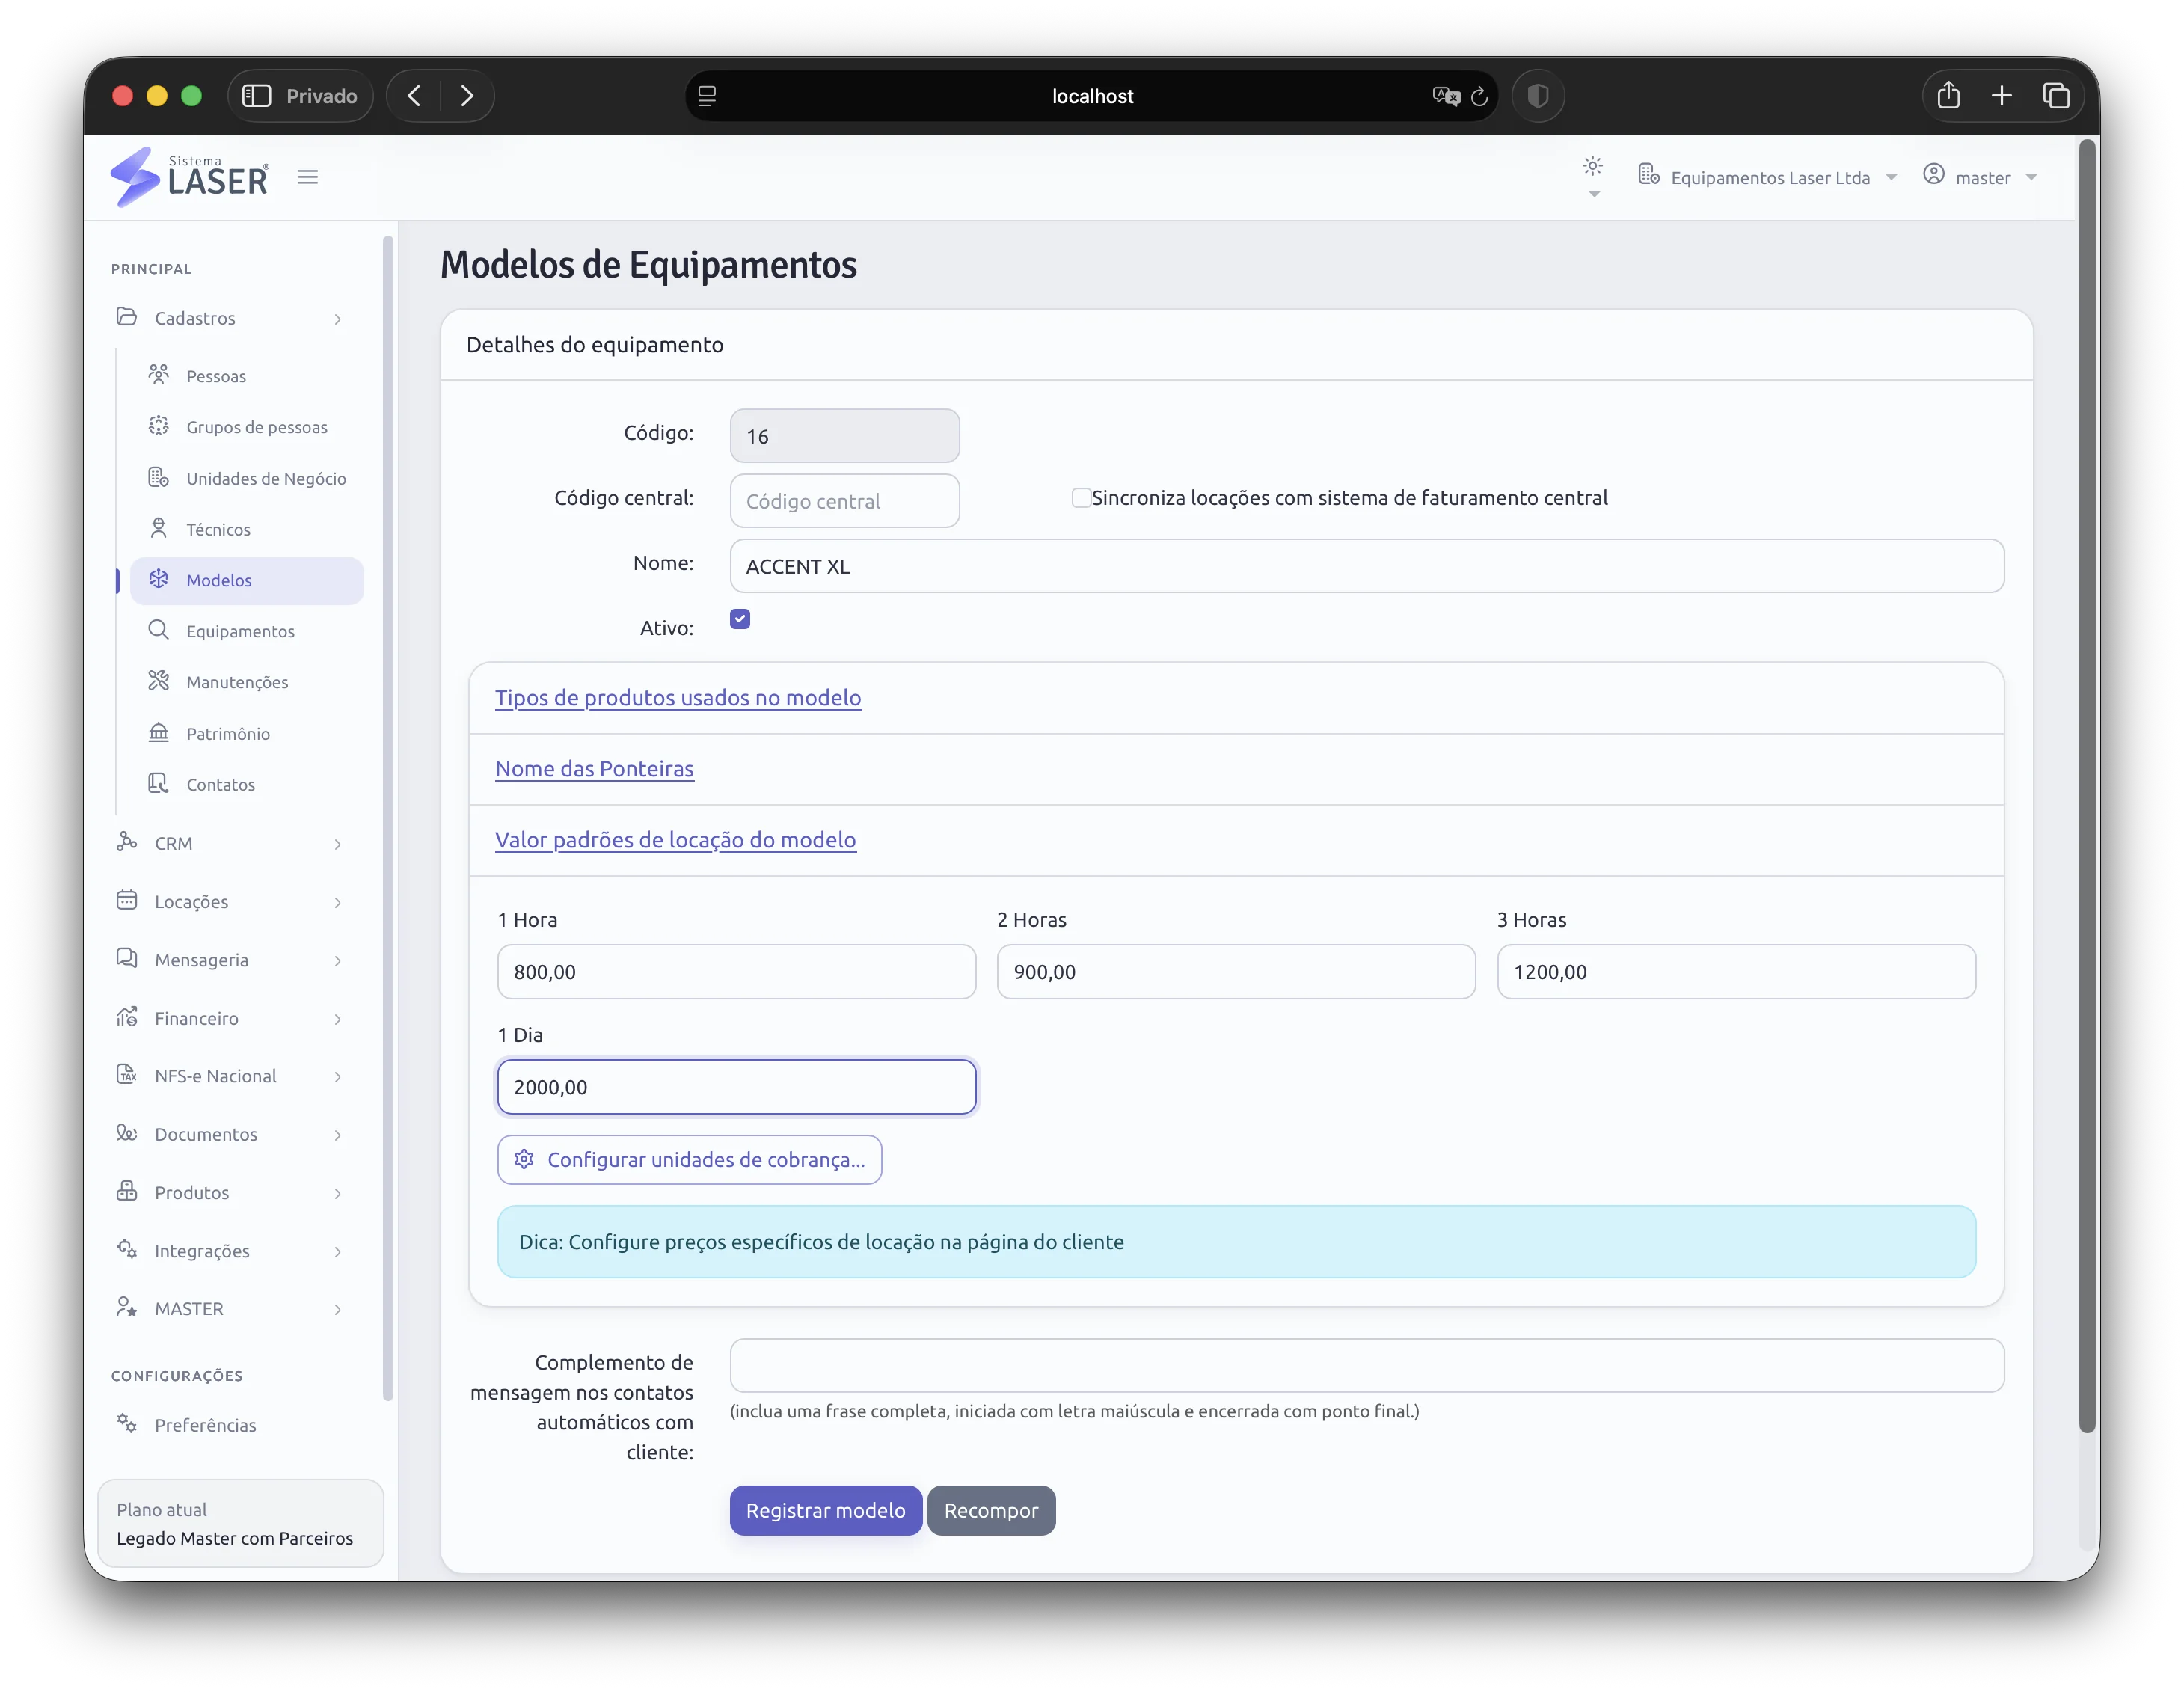The width and height of the screenshot is (2184, 1692).
Task: Click the Nome input field
Action: [x=1367, y=566]
